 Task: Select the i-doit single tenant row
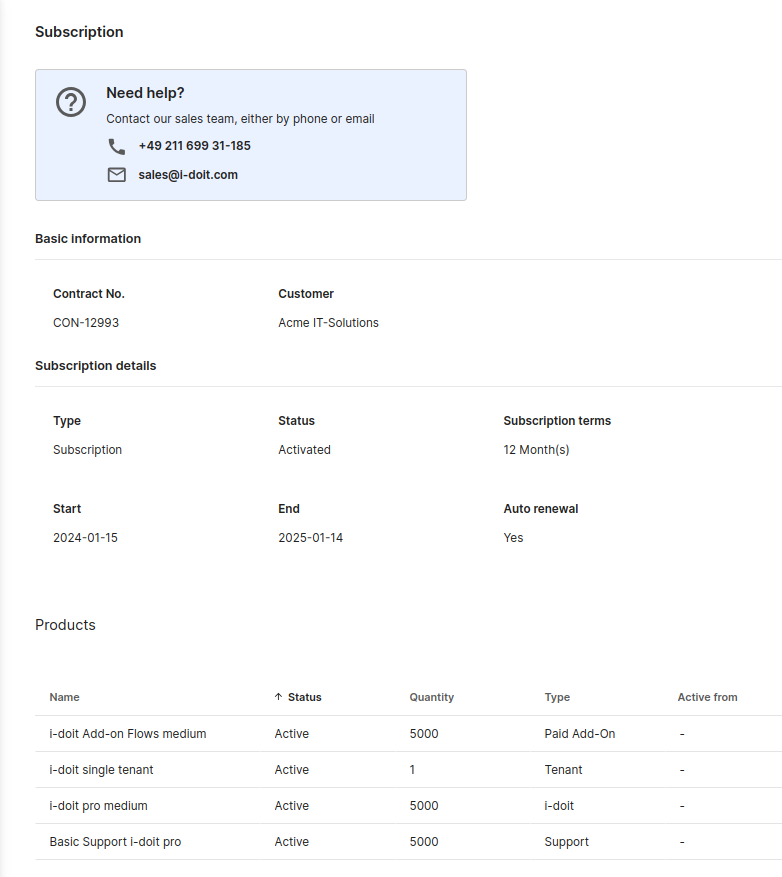click(x=101, y=770)
